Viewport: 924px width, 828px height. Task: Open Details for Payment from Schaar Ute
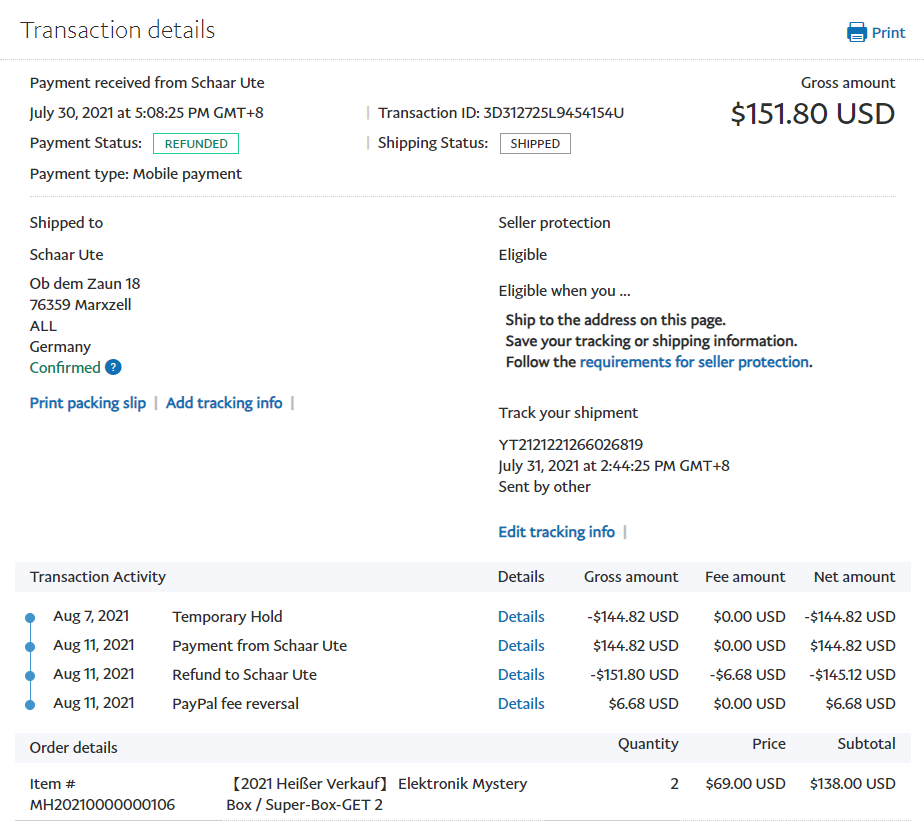(521, 646)
